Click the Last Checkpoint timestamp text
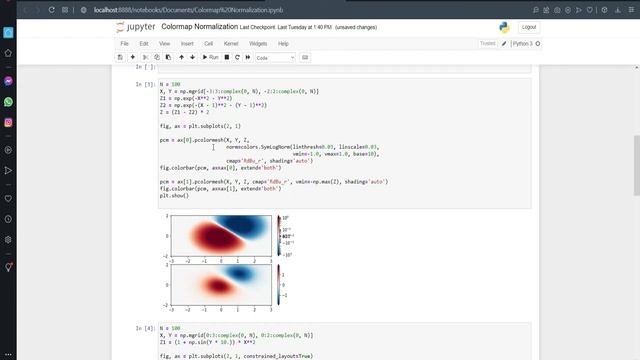 pos(286,27)
